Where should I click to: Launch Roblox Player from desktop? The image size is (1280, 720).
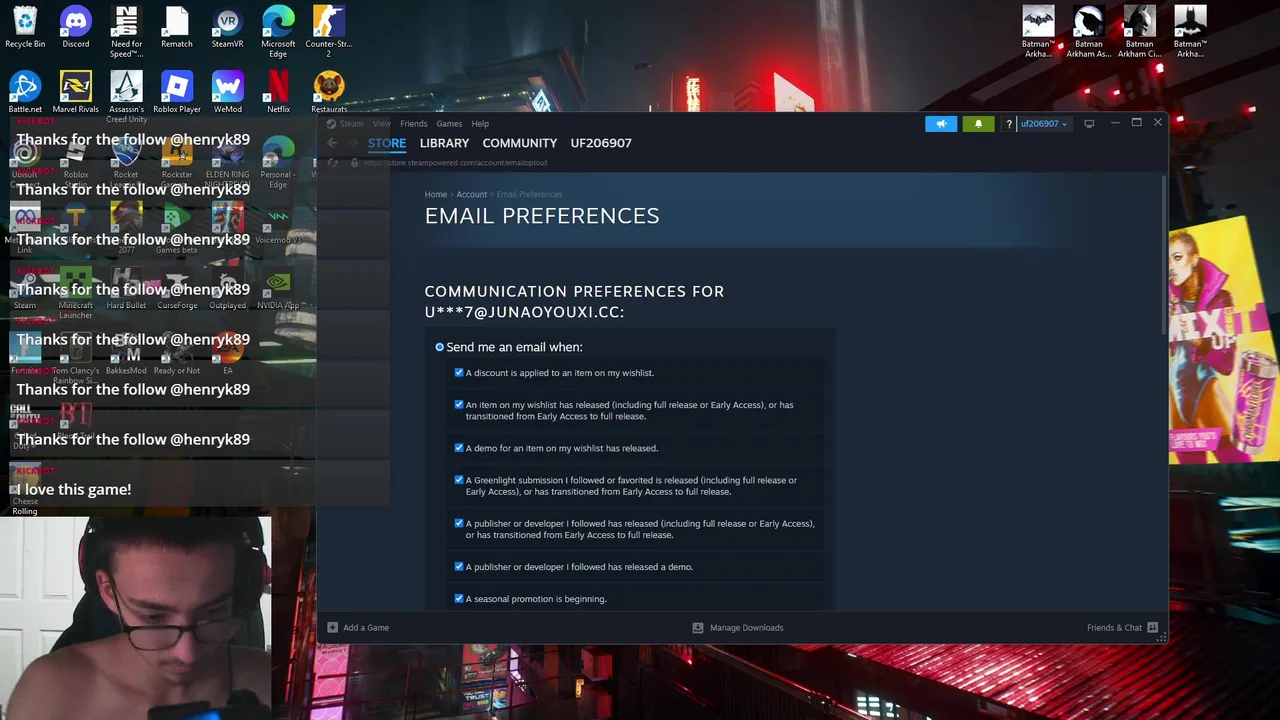[177, 92]
